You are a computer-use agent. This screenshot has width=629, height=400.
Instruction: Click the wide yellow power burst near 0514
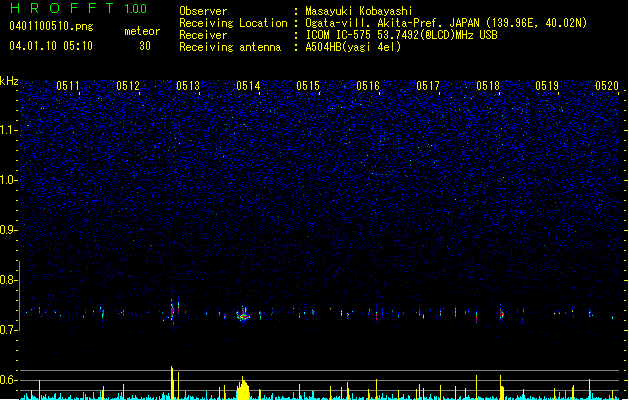click(243, 388)
